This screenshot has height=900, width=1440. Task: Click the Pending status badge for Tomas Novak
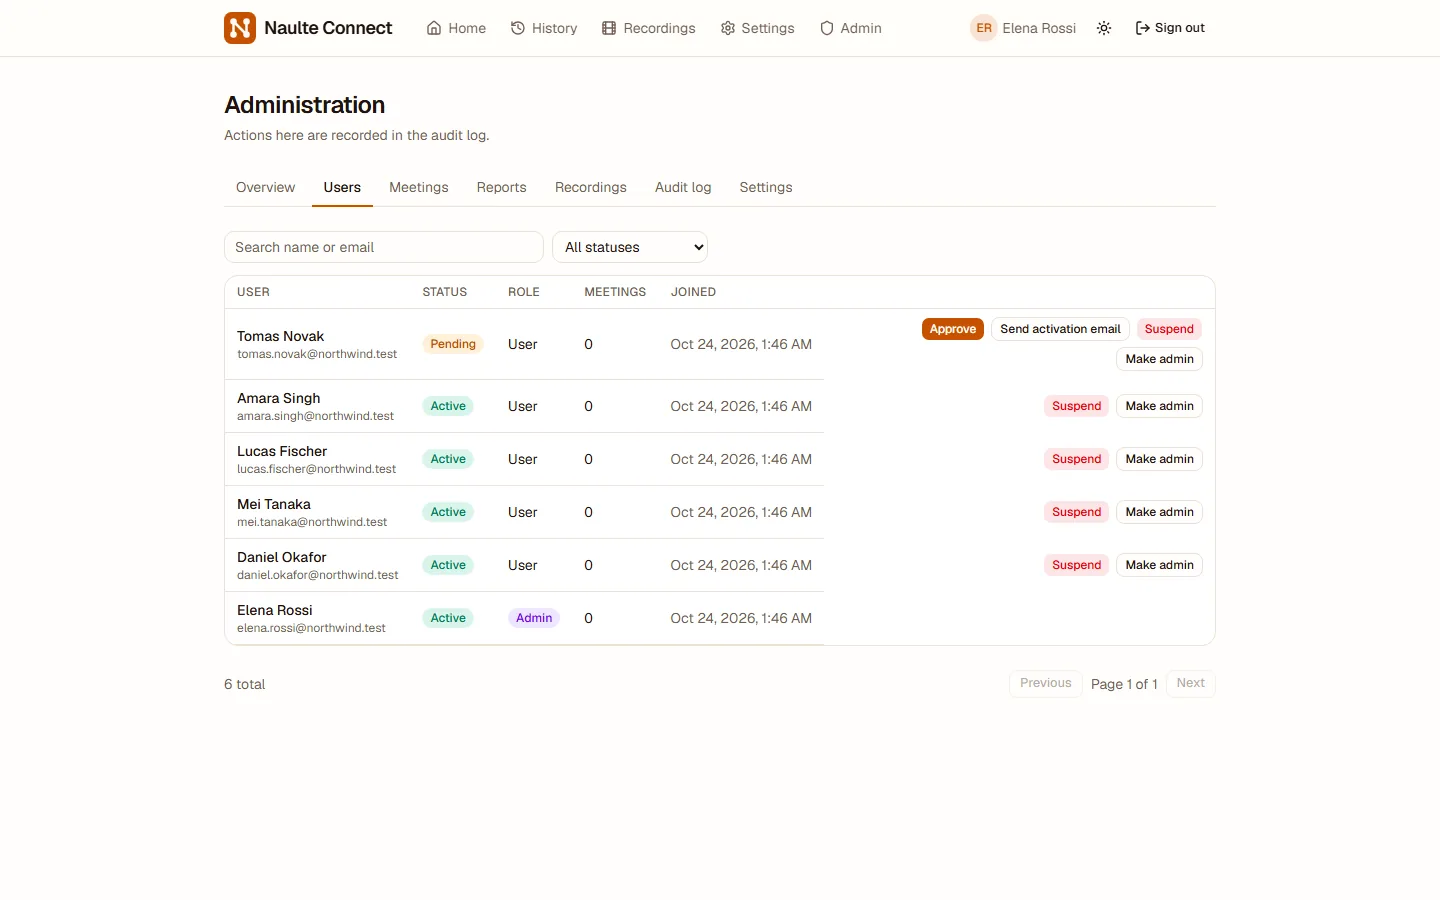coord(453,344)
